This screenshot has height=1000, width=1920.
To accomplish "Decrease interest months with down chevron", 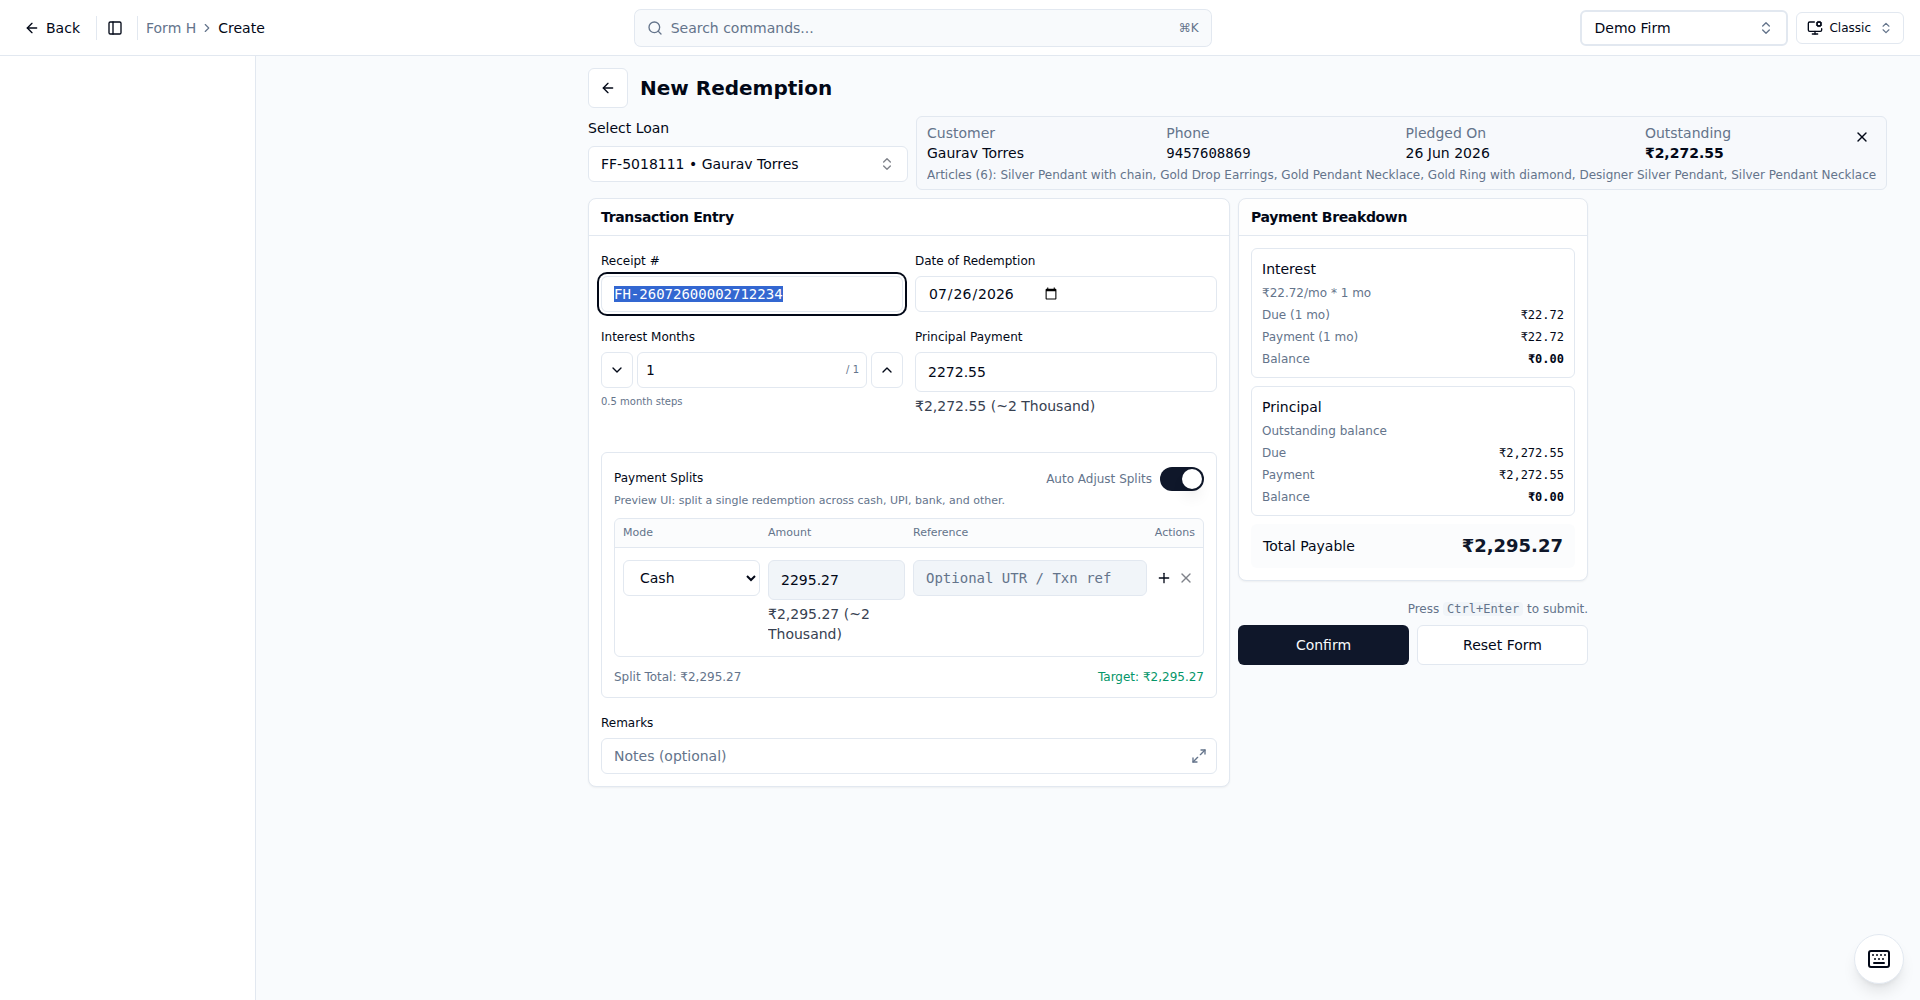I will [x=617, y=370].
